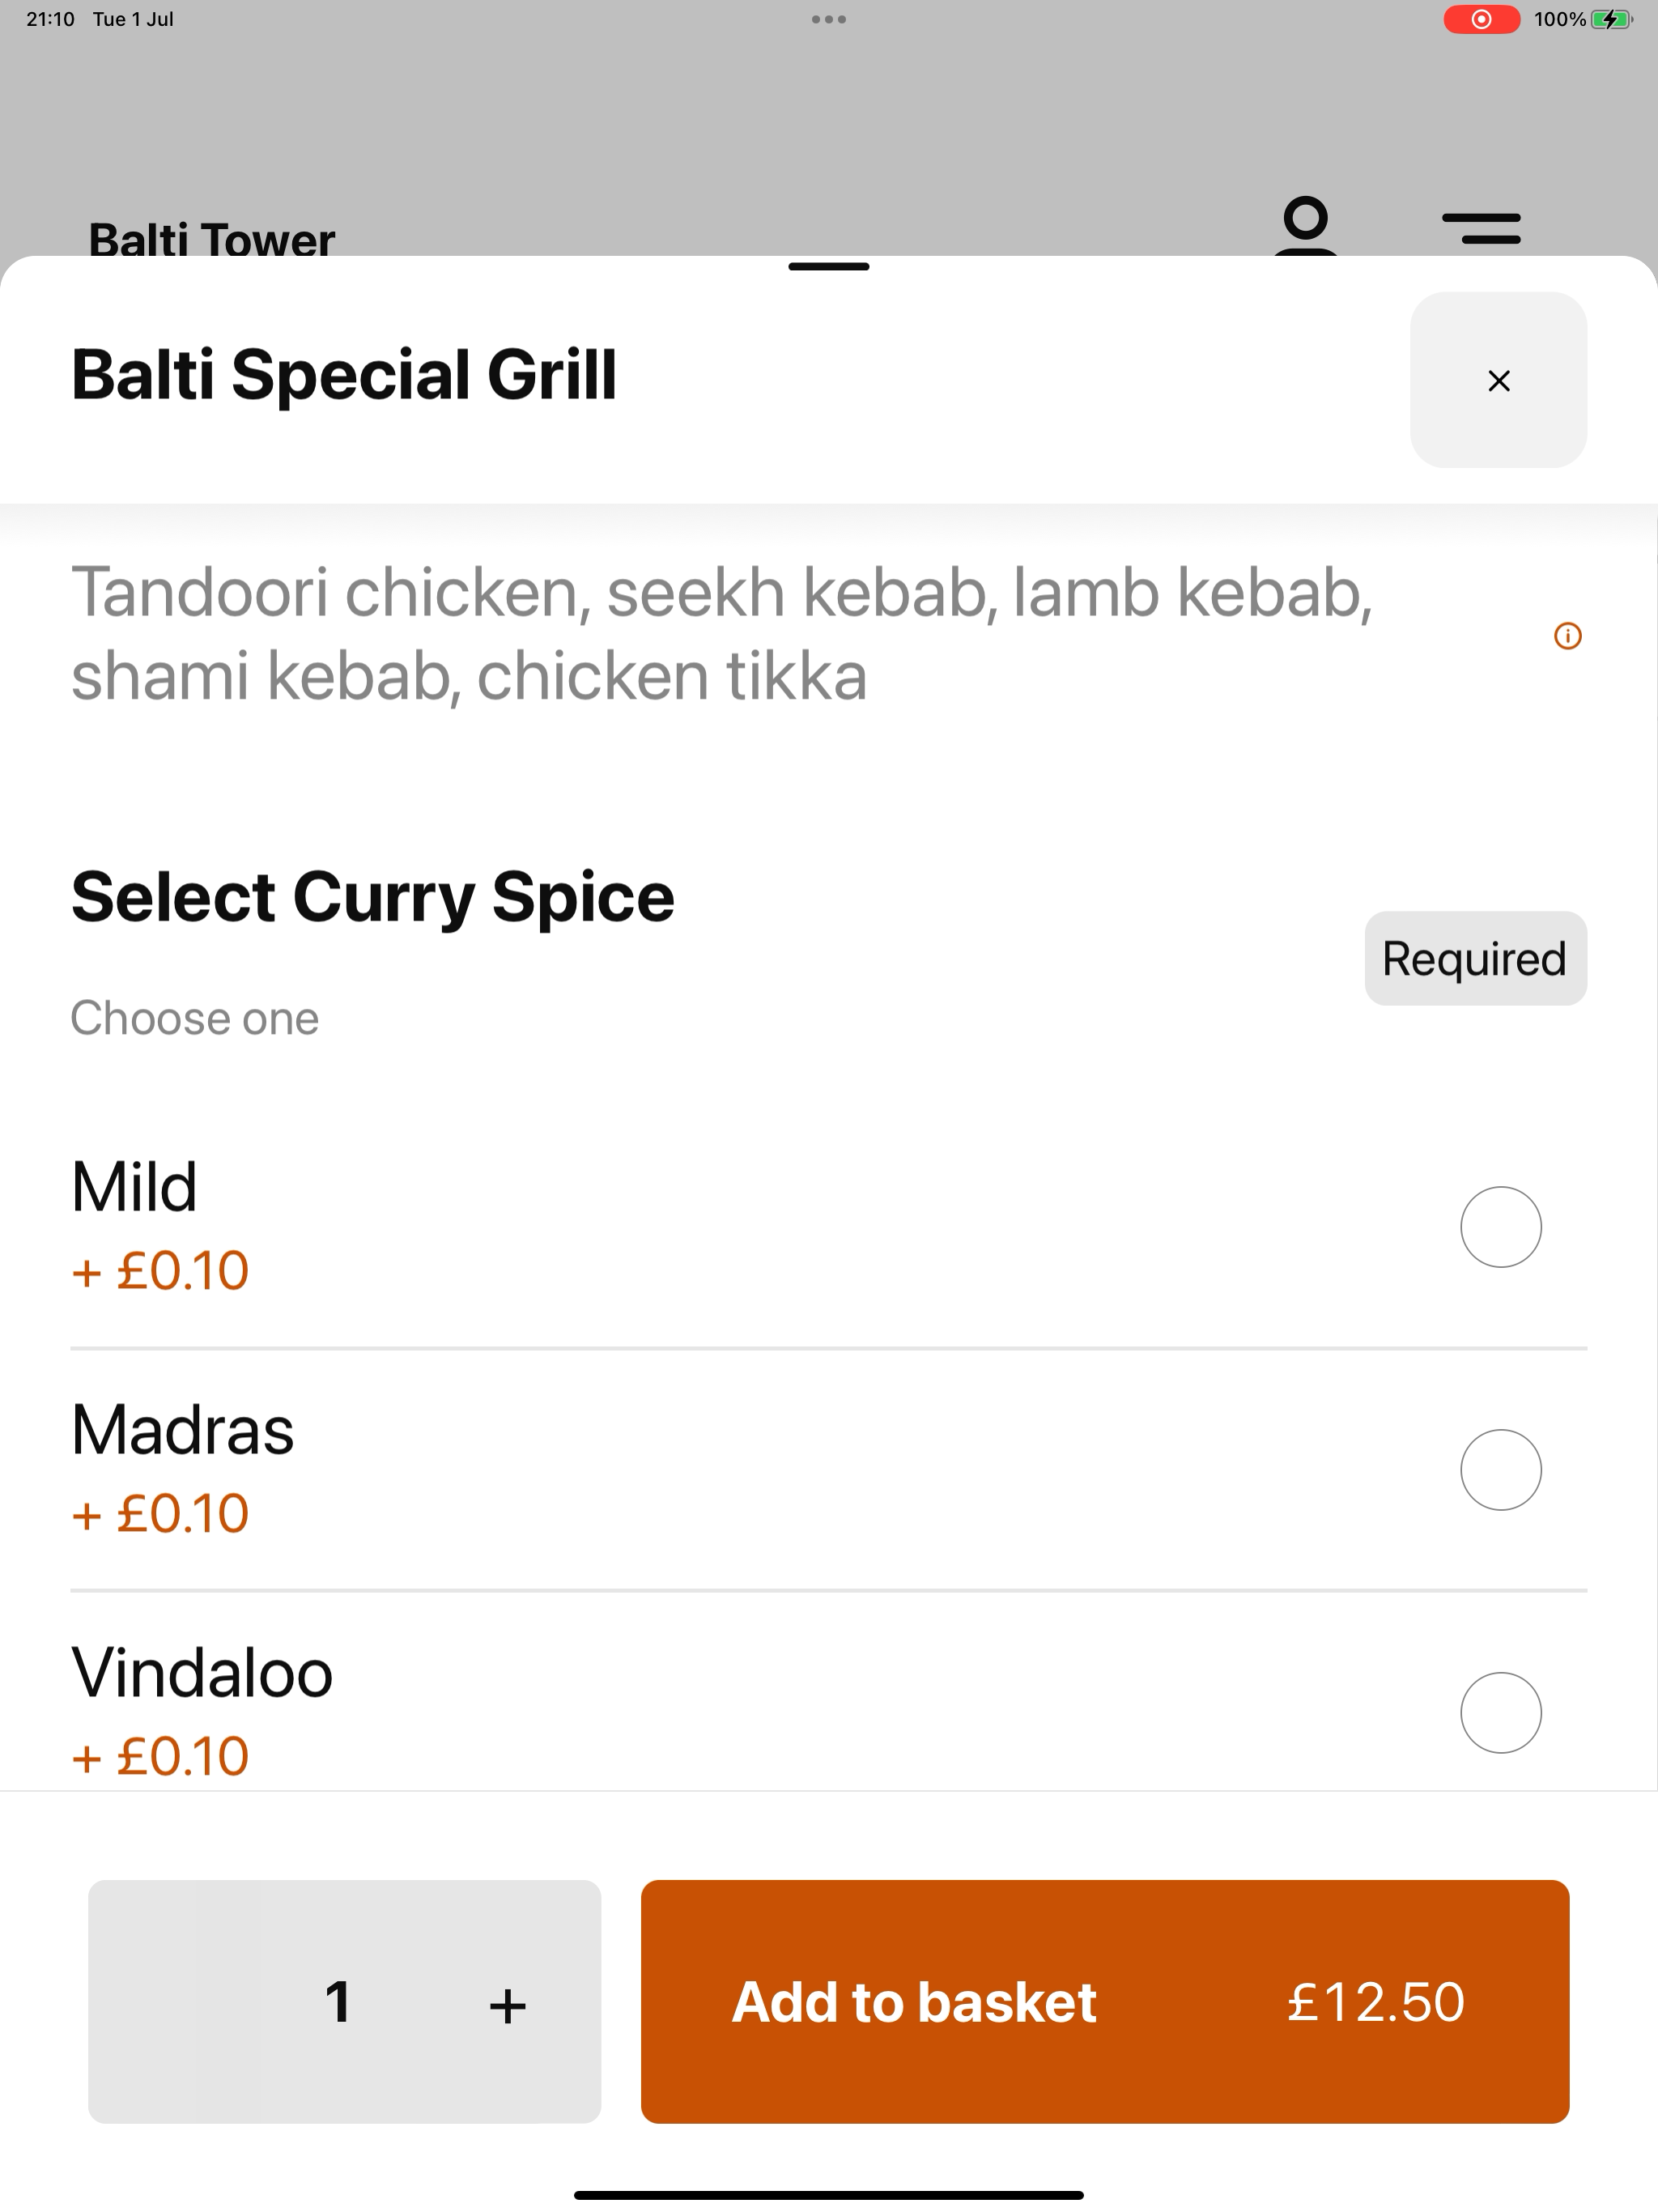The image size is (1658, 2212).
Task: Tap the battery status icon
Action: coord(1611,19)
